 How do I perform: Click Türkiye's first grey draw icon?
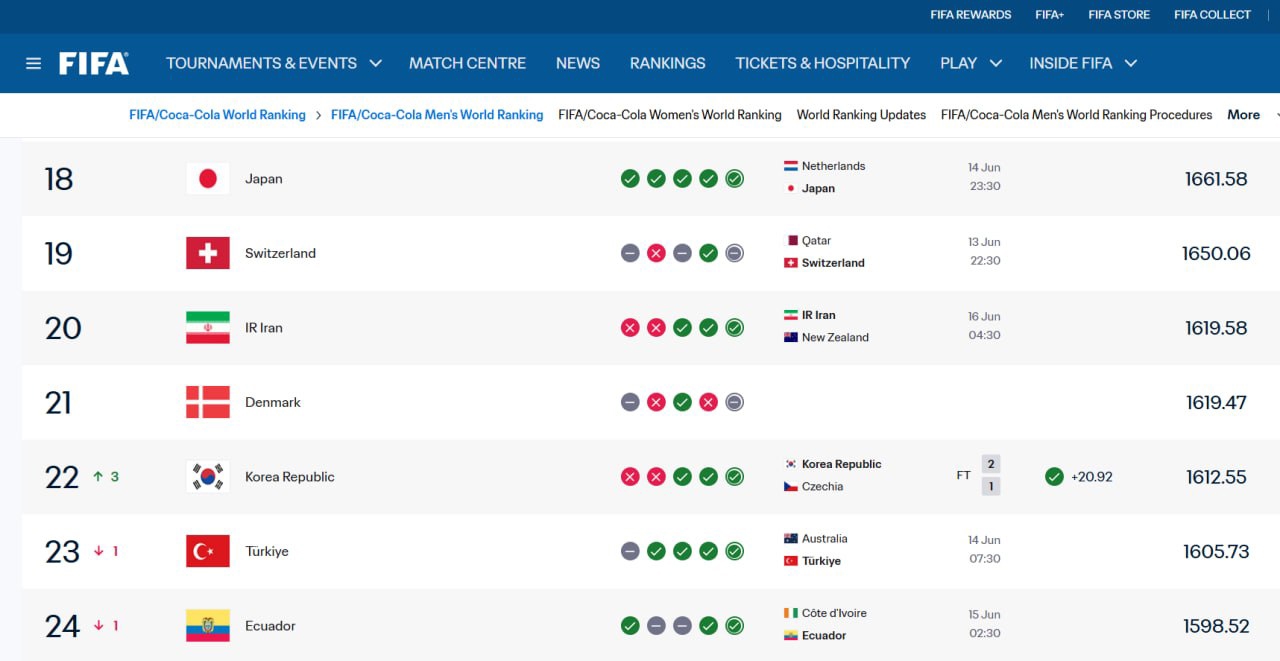click(x=630, y=551)
